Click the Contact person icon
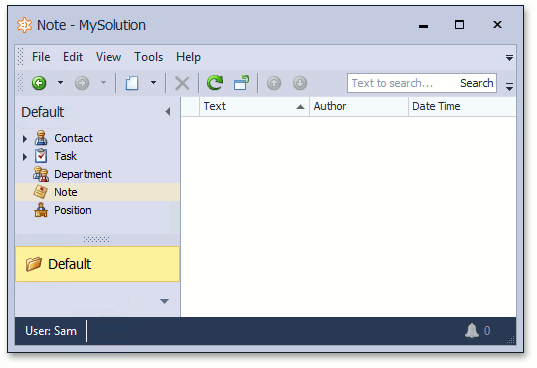 41,138
